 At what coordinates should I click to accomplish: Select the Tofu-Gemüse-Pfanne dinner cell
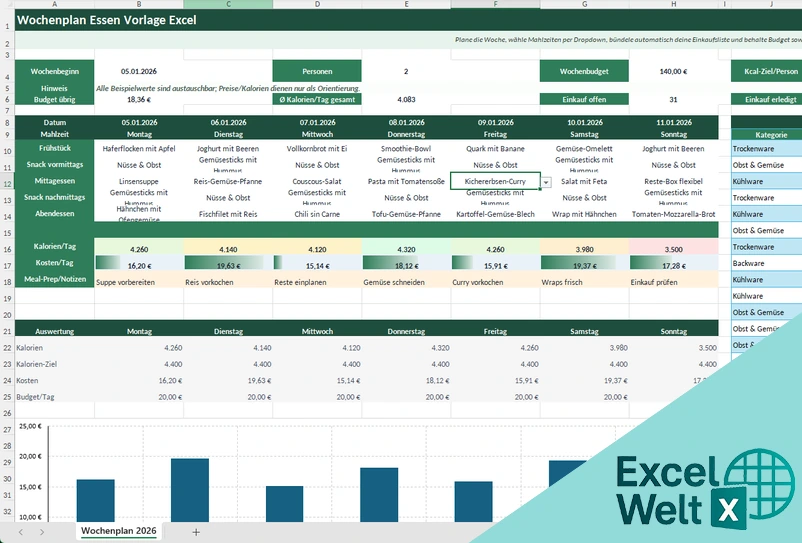pyautogui.click(x=406, y=214)
